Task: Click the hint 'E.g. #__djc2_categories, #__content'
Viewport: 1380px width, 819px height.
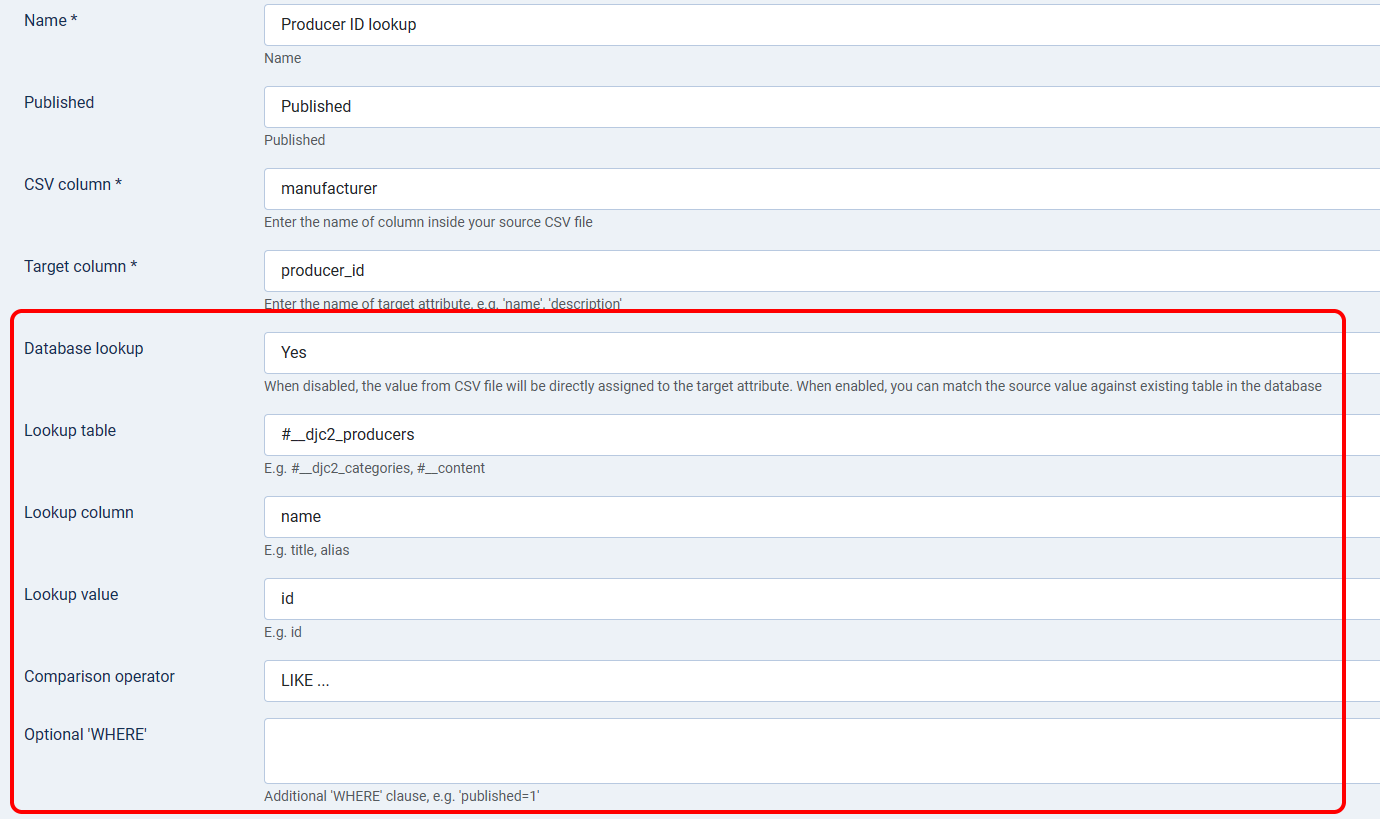Action: [375, 468]
